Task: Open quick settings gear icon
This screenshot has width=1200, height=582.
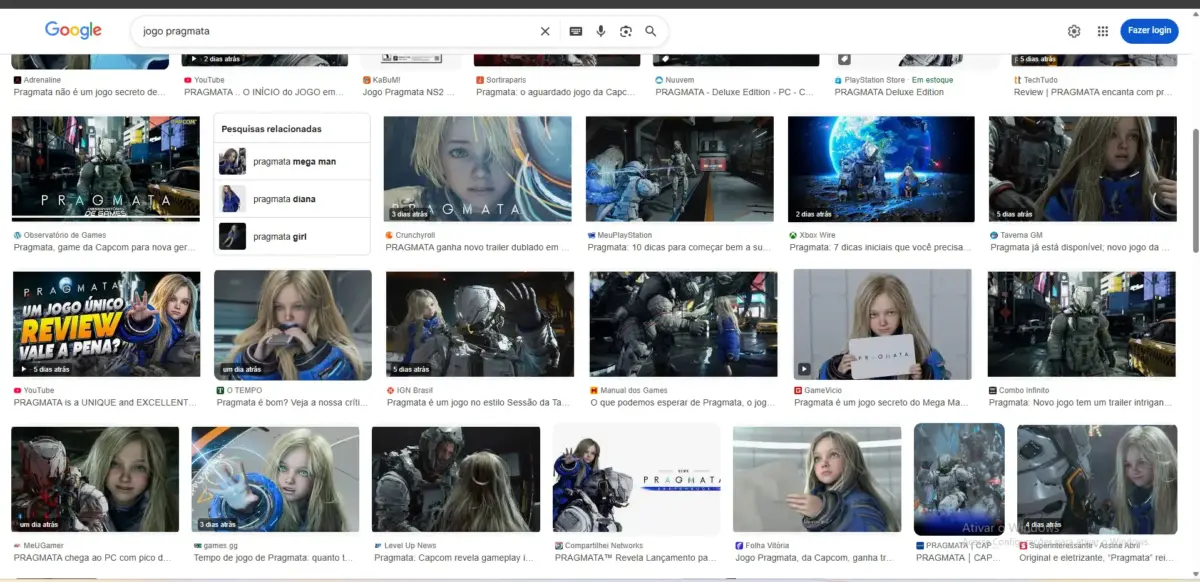Action: click(x=1074, y=31)
